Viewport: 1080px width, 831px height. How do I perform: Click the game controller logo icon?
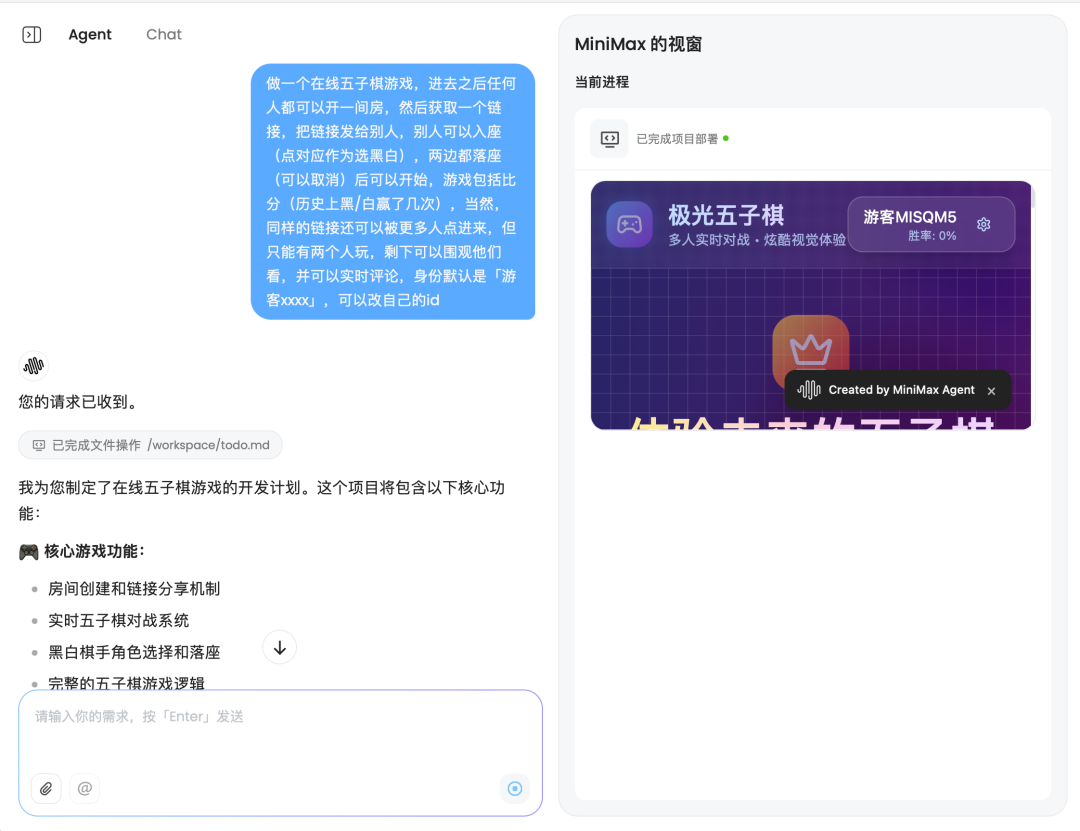click(630, 224)
